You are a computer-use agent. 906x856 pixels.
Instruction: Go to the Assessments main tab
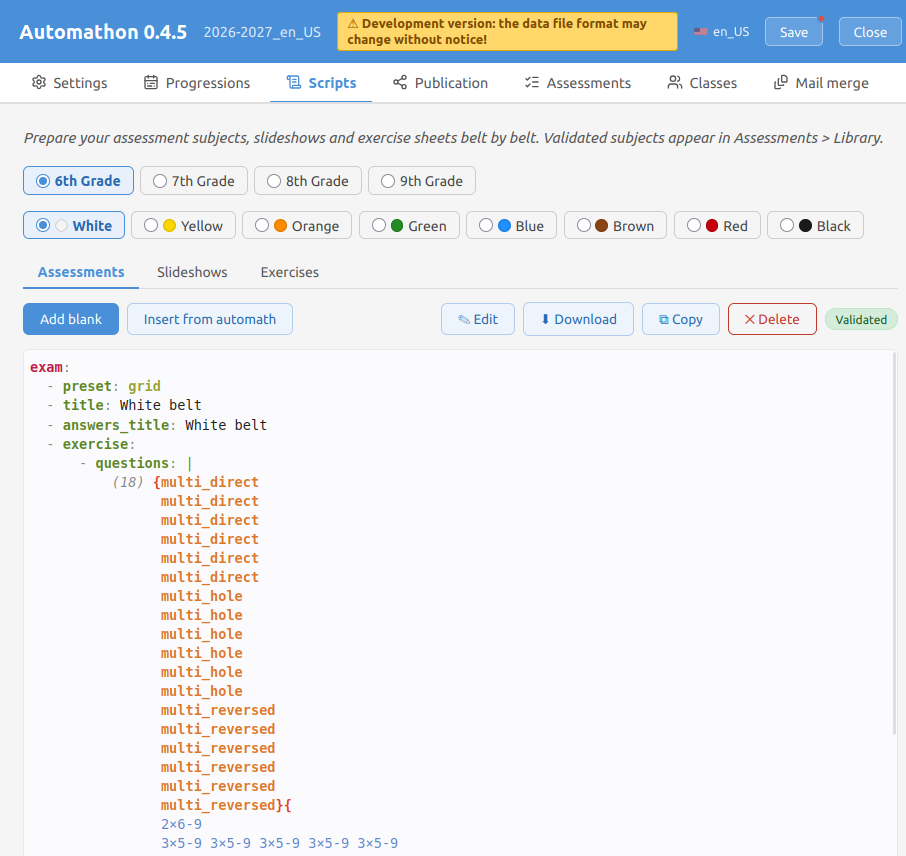coord(578,83)
